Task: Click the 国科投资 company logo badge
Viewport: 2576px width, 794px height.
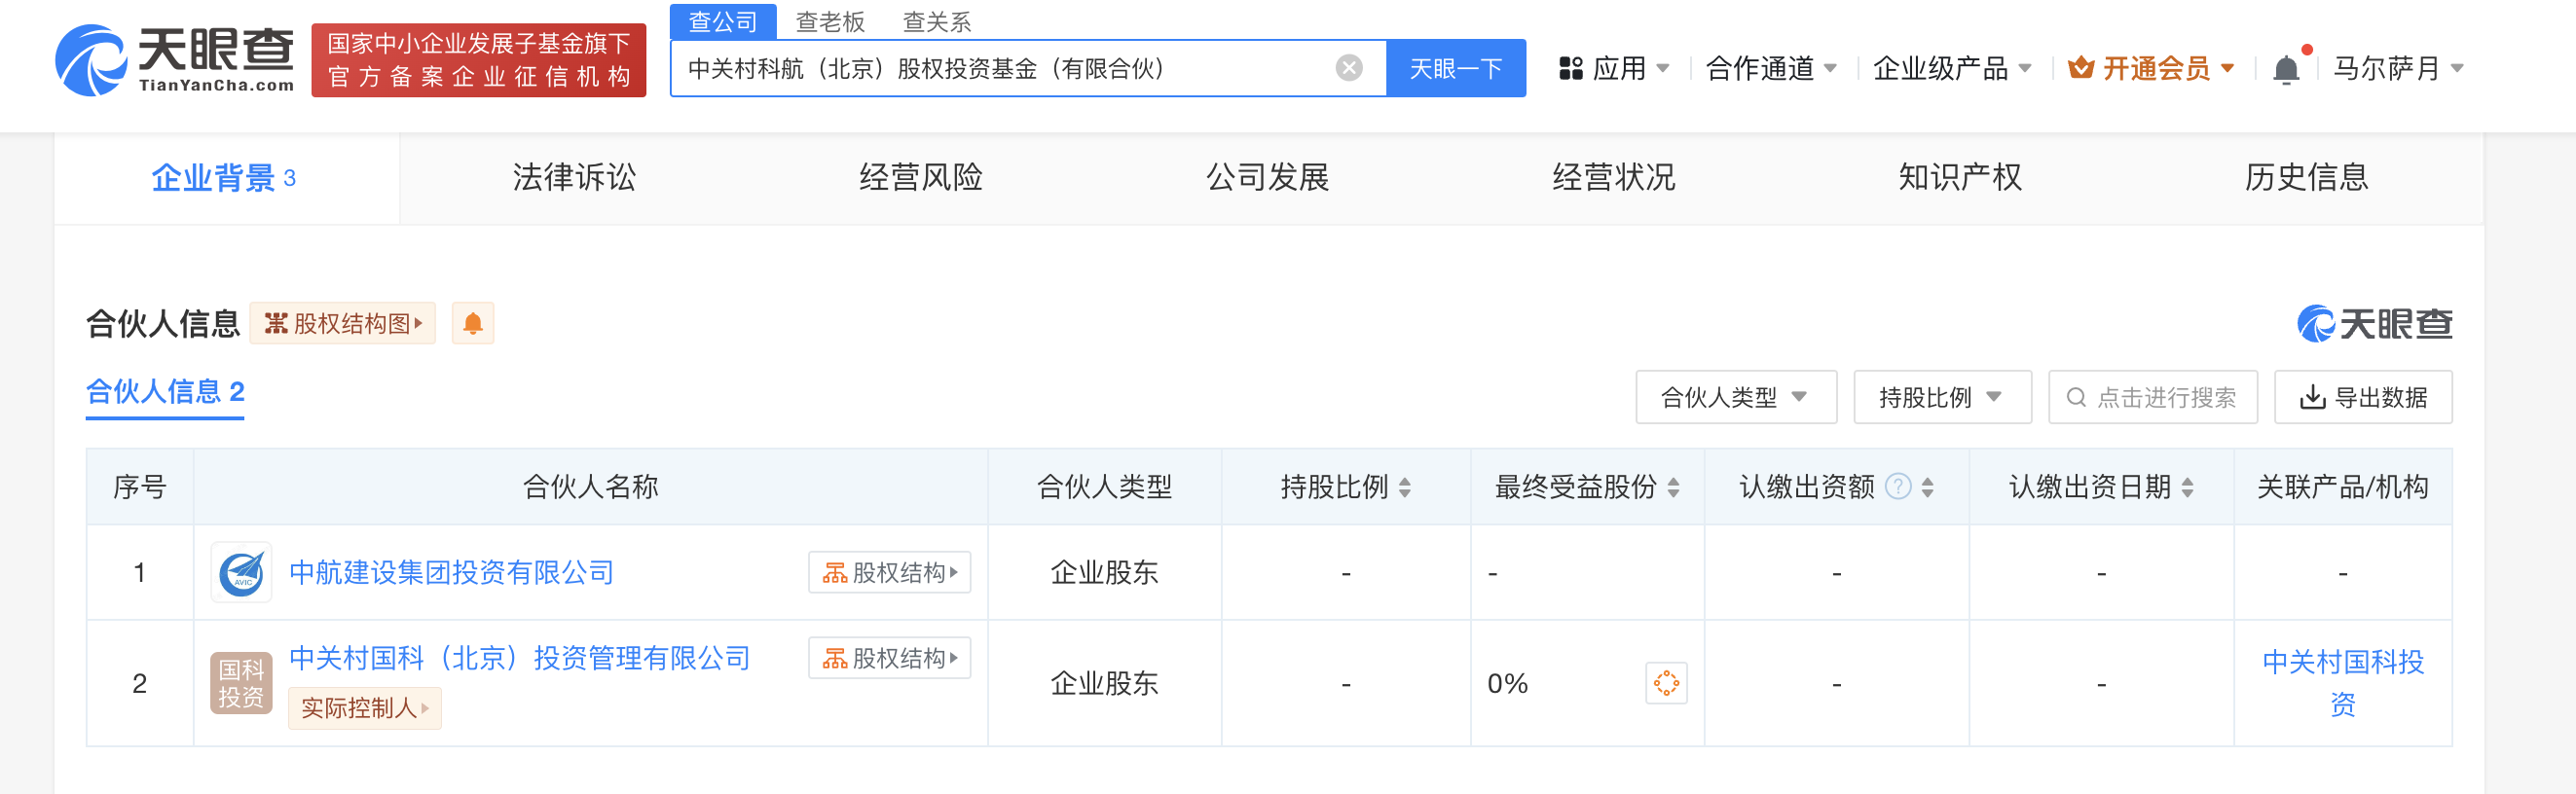Action: pyautogui.click(x=241, y=683)
